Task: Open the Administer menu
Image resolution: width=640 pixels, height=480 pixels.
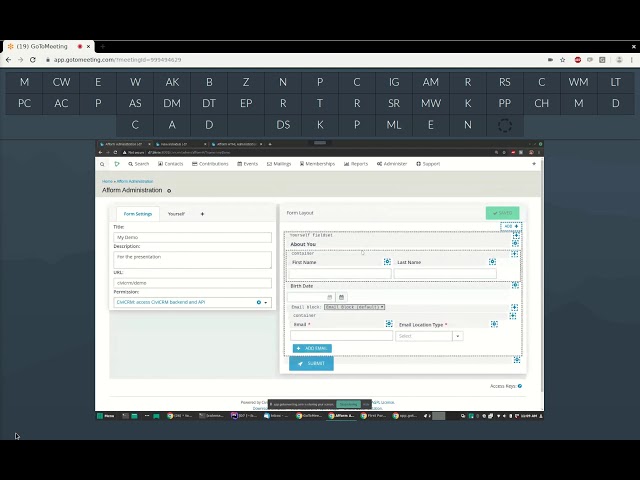Action: [x=392, y=164]
